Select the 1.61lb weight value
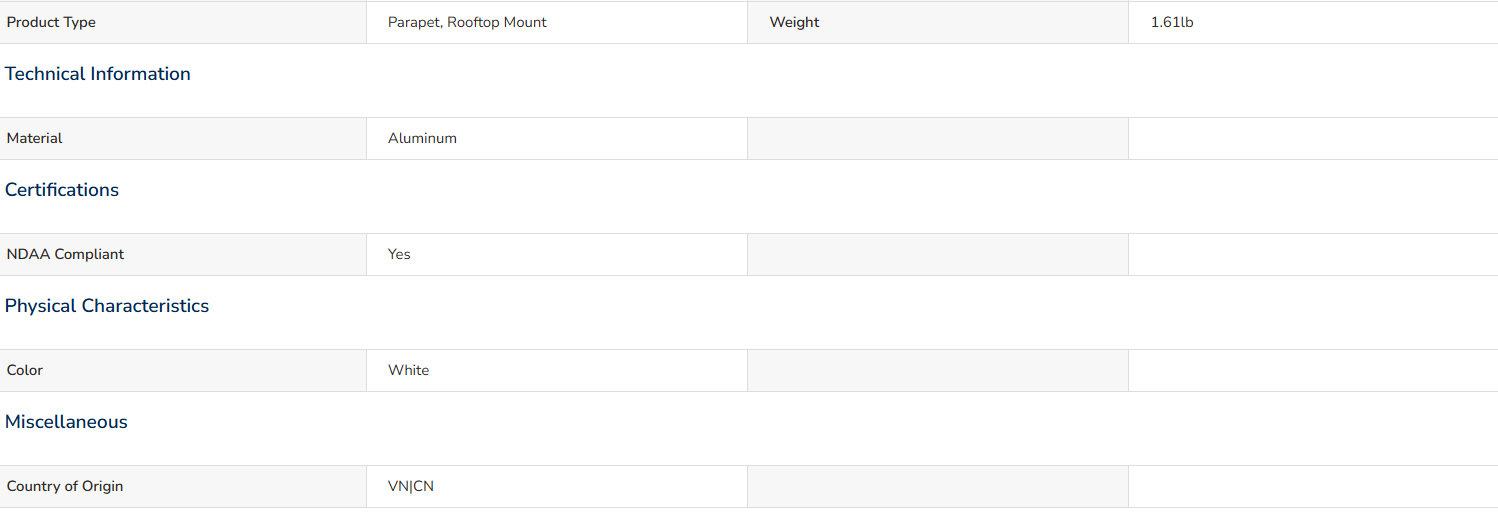The width and height of the screenshot is (1498, 514). pyautogui.click(x=1172, y=22)
